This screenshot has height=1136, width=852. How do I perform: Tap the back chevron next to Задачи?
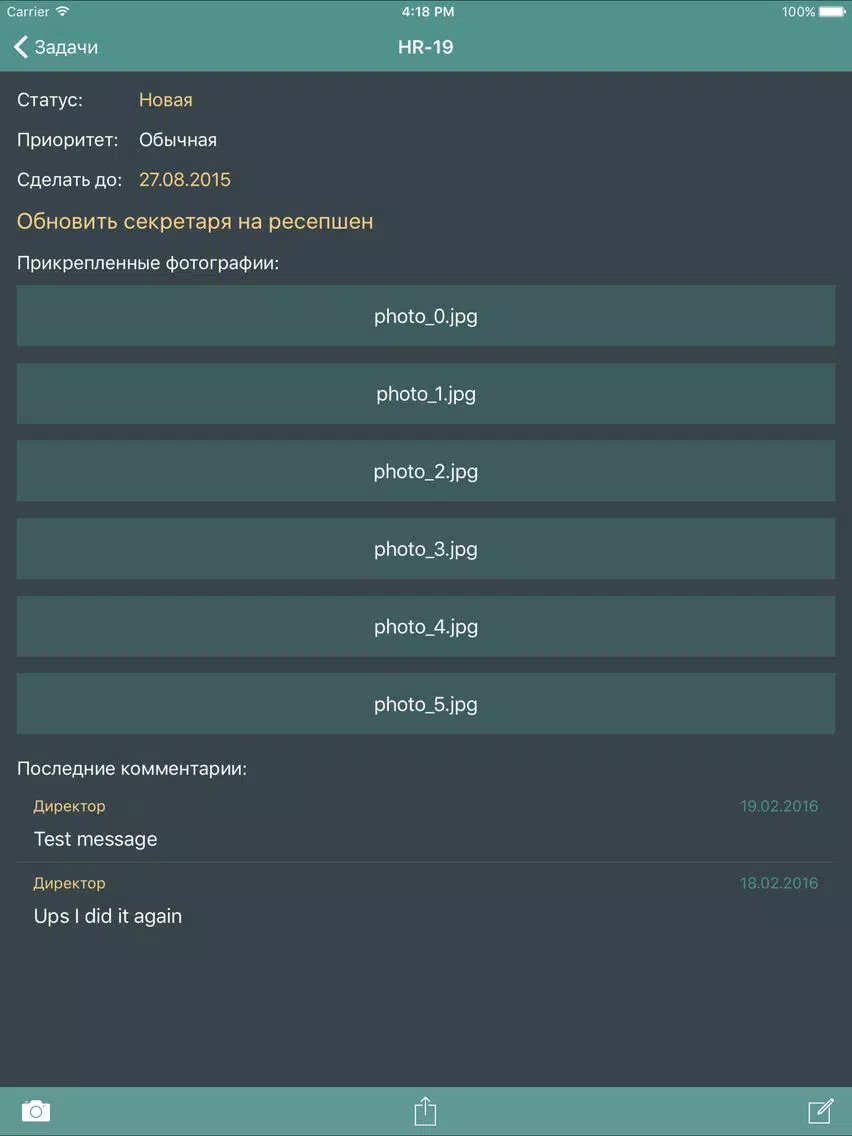[21, 47]
